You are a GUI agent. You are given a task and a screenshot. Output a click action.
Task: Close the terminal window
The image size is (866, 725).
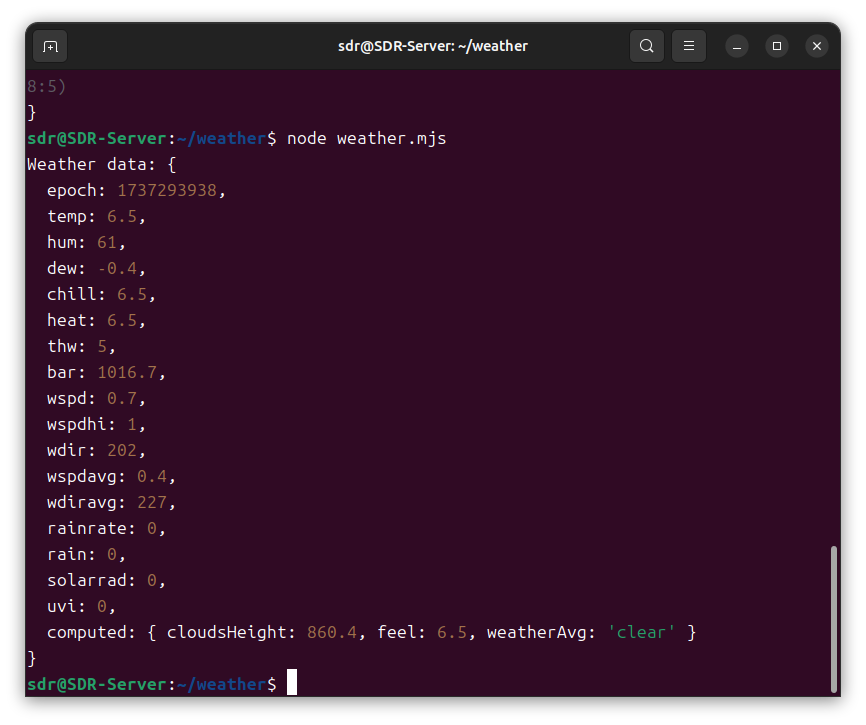(x=817, y=46)
